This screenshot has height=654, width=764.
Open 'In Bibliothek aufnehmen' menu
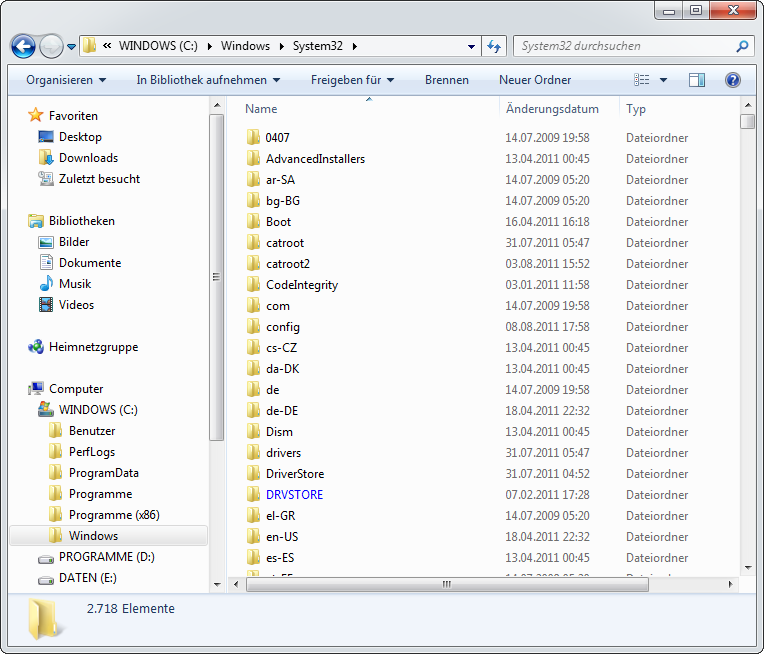click(208, 80)
